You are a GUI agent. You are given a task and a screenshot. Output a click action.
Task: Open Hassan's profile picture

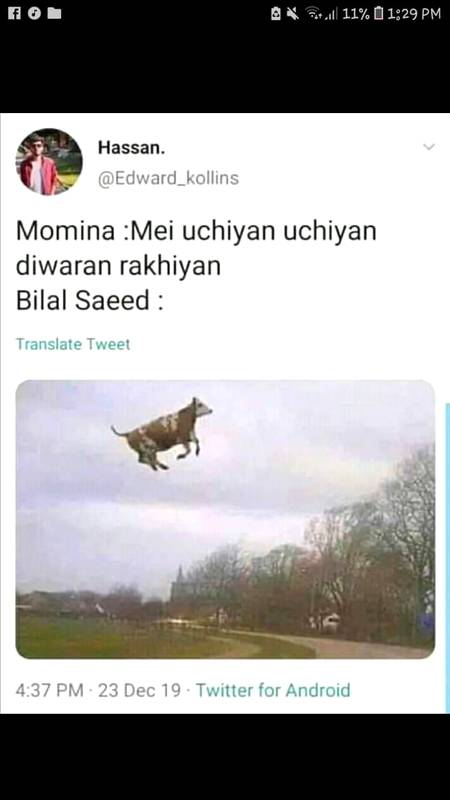[x=49, y=162]
